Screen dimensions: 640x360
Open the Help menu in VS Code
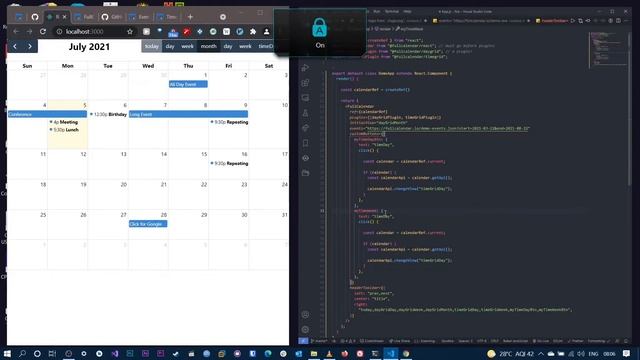[407, 11]
